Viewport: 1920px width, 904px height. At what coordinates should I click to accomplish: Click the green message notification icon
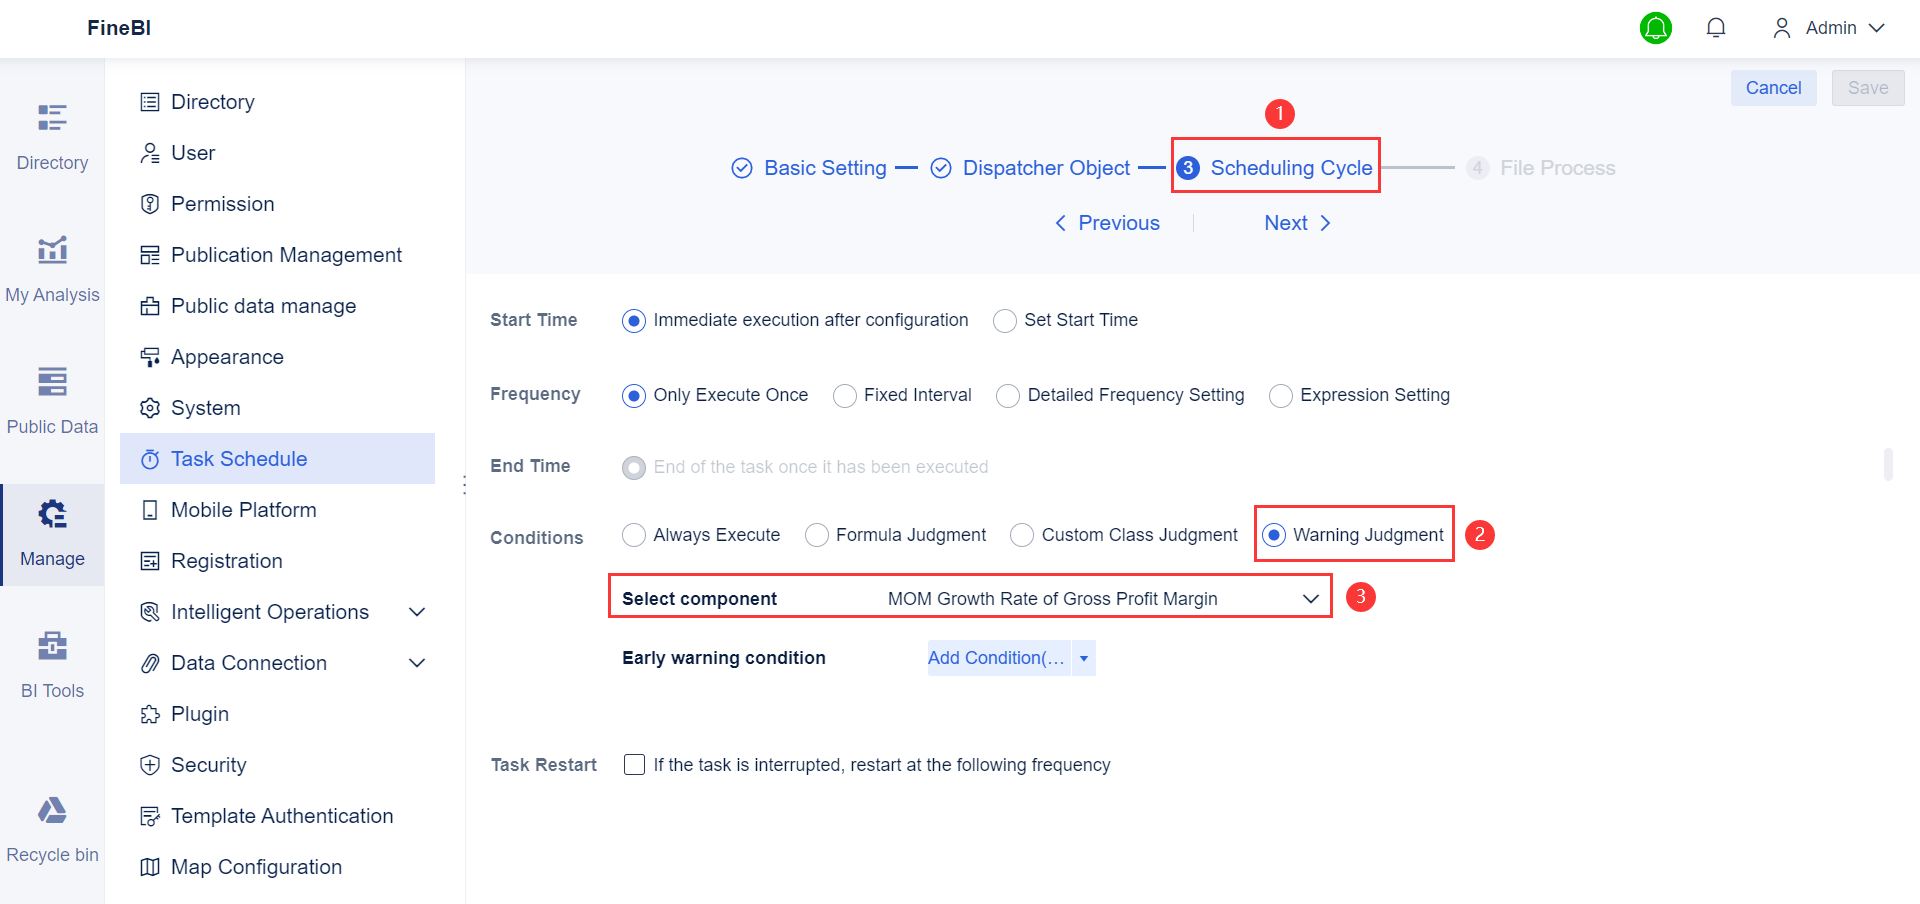(1656, 28)
